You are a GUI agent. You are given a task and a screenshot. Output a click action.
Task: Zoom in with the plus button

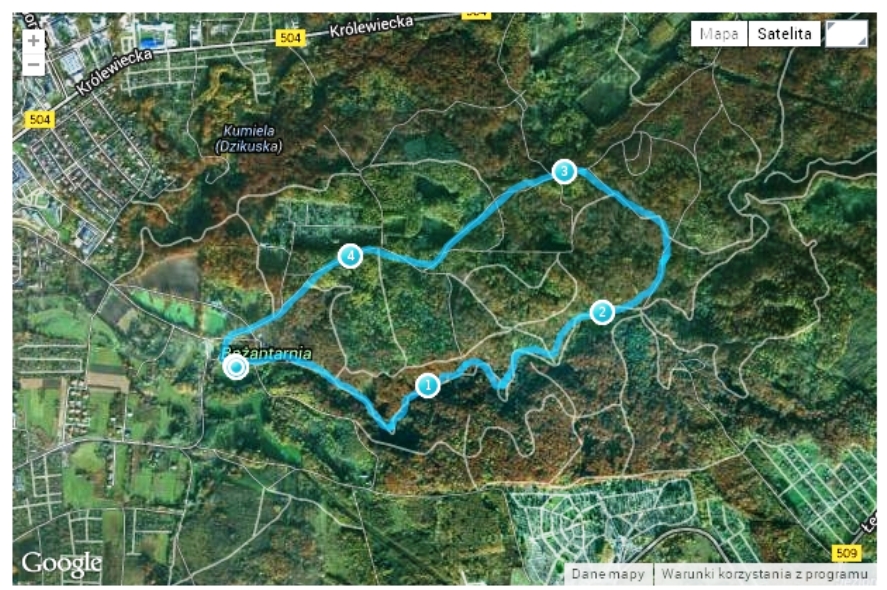(x=33, y=41)
